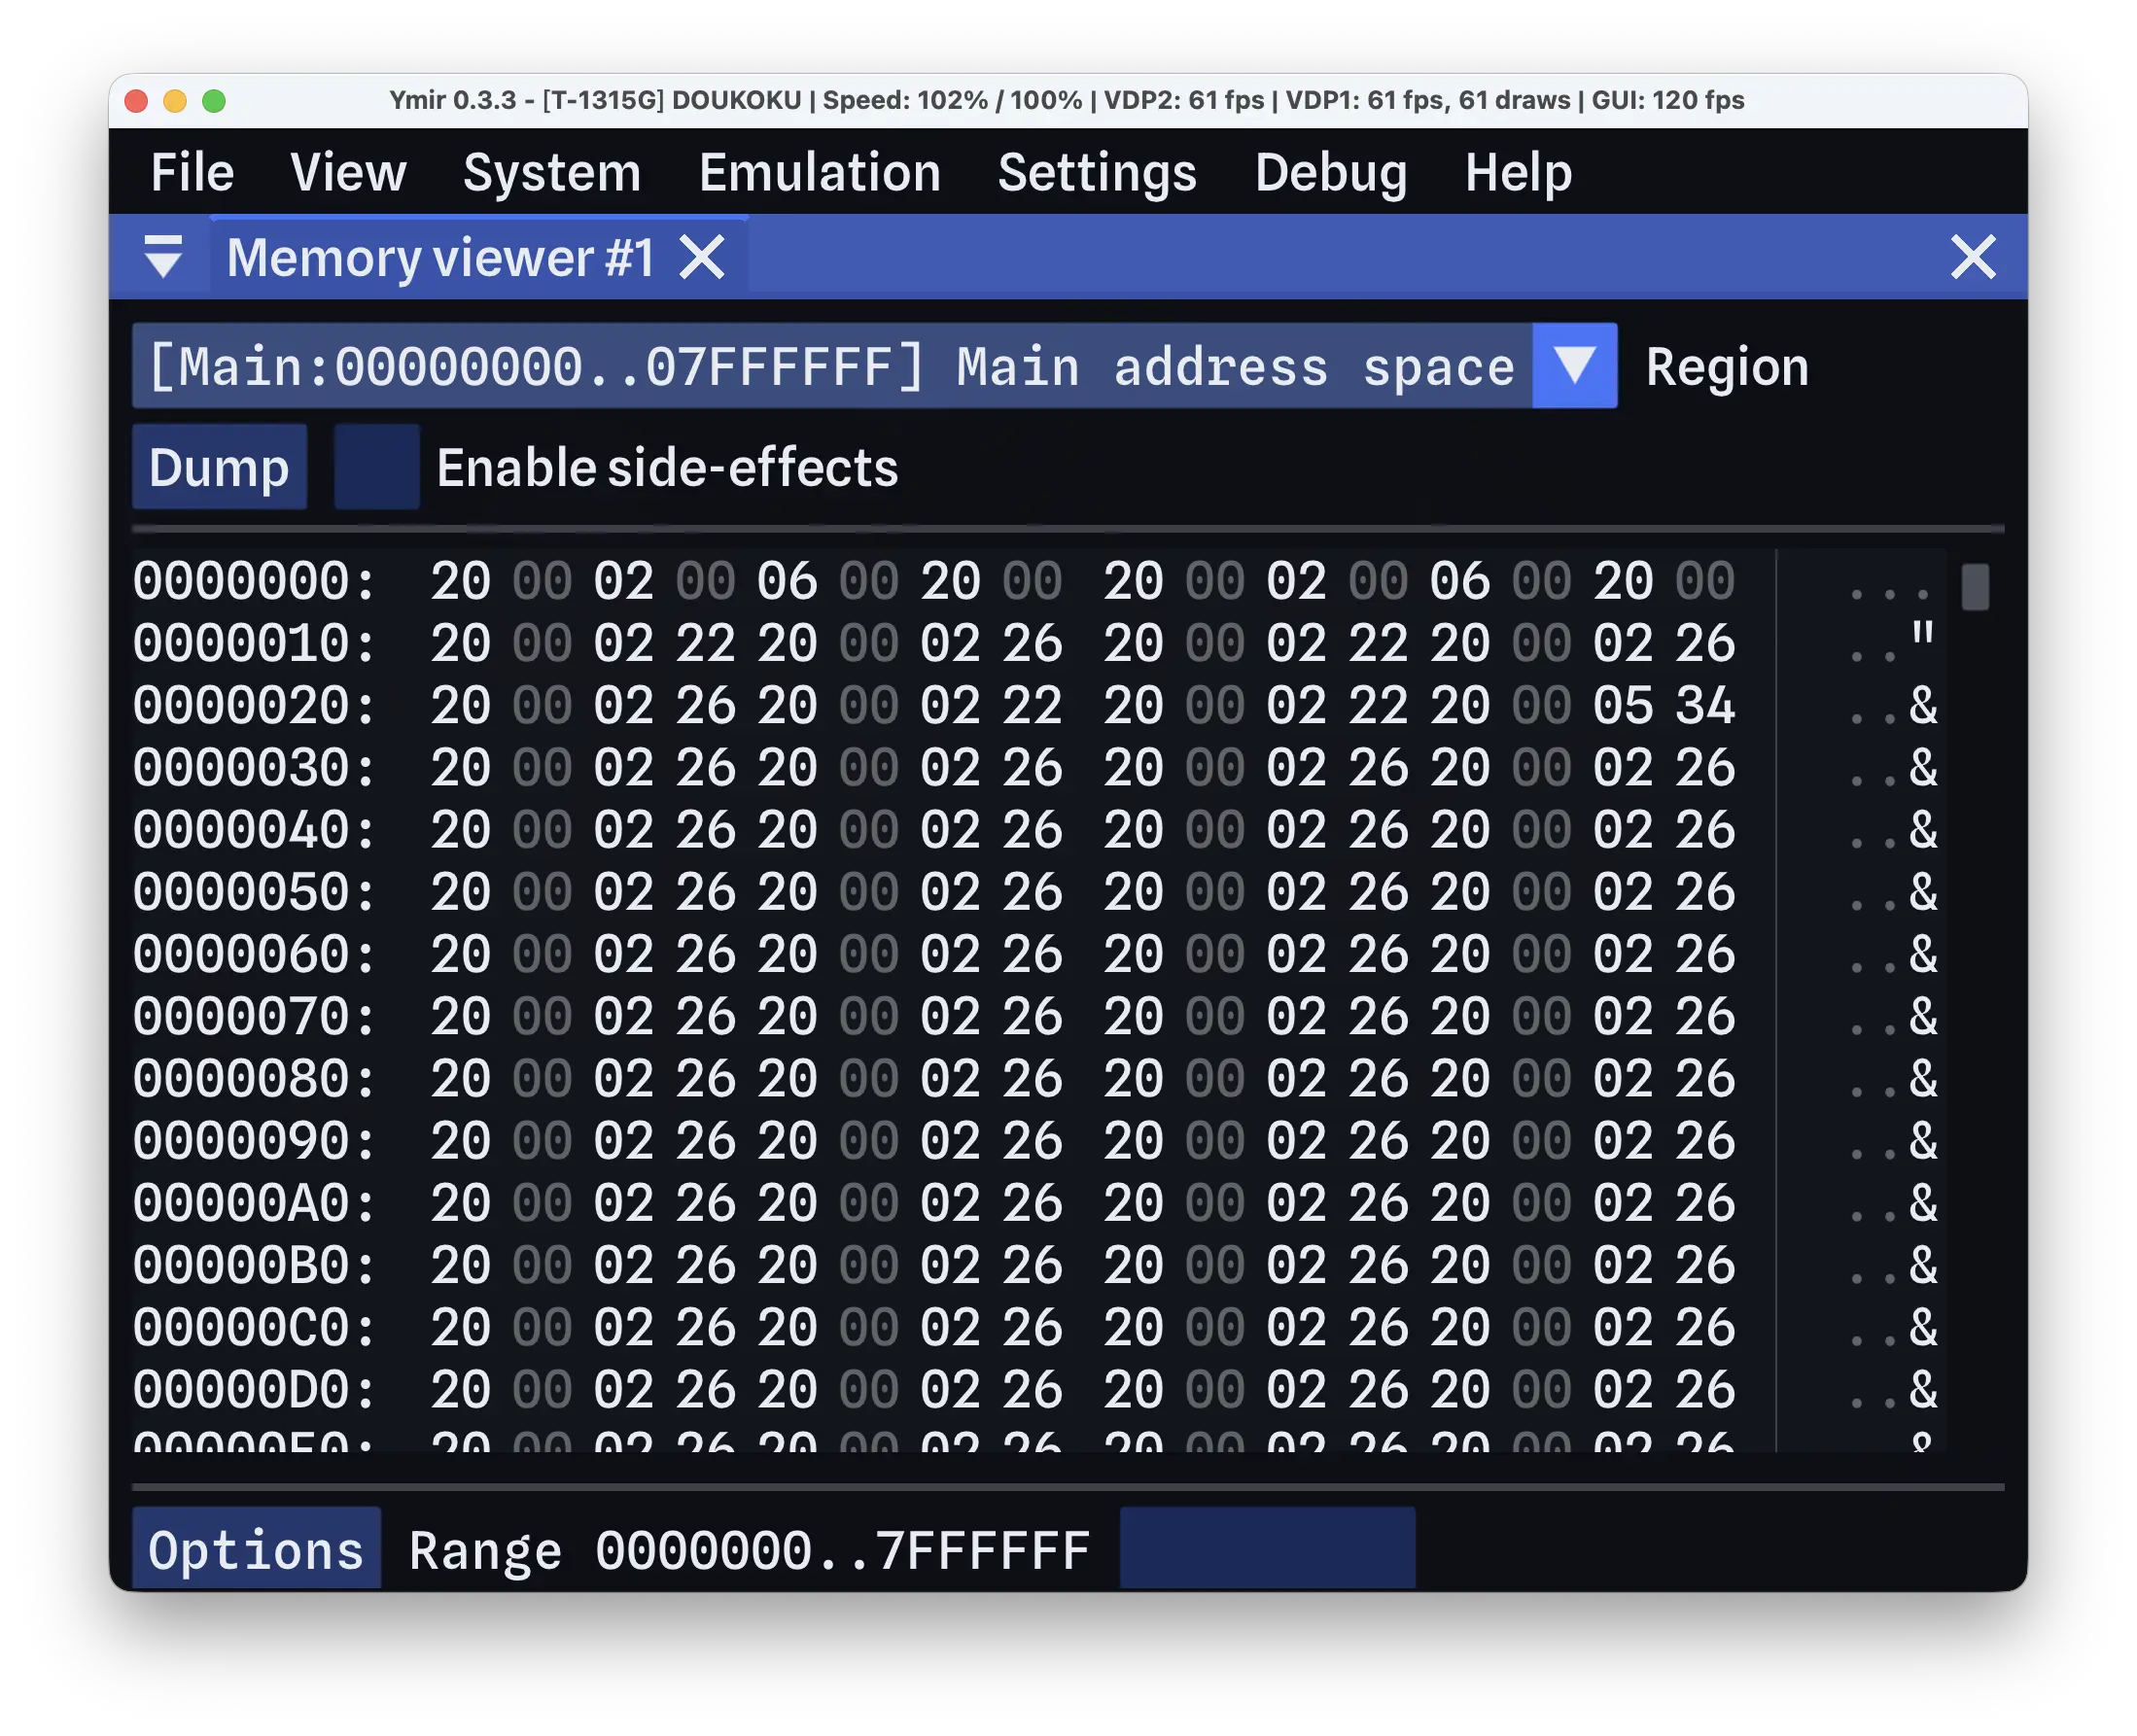Click the address input field beside Range
This screenshot has height=1736, width=2137.
(x=1267, y=1549)
